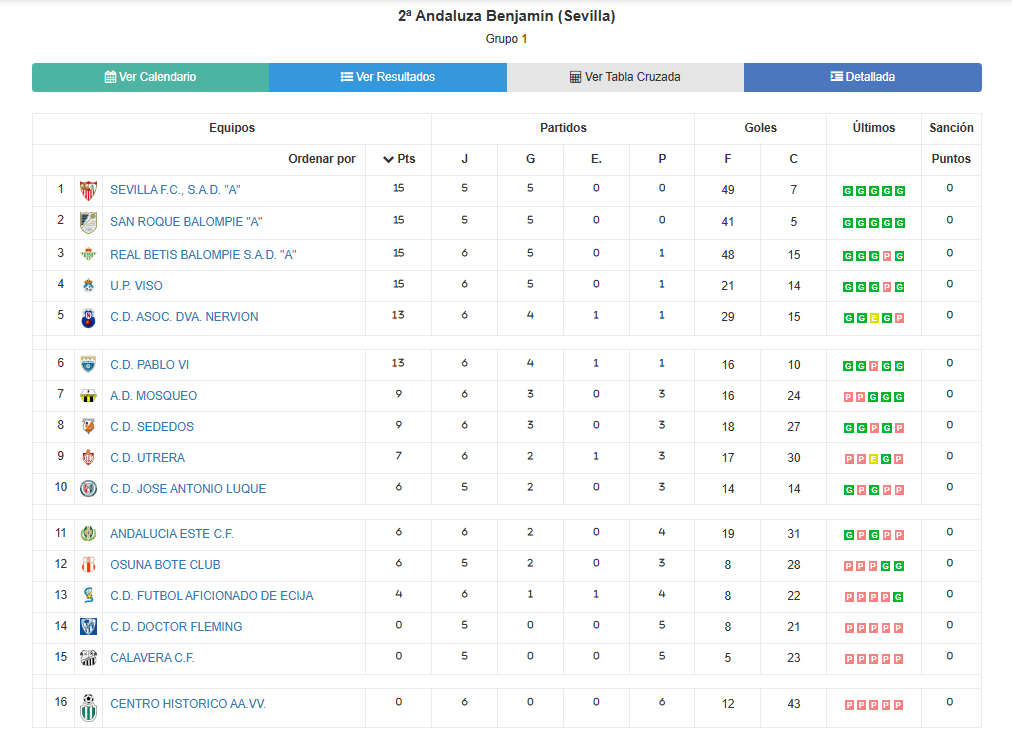The height and width of the screenshot is (742, 1012).
Task: Click the C.D. Sededos crest
Action: point(88,426)
